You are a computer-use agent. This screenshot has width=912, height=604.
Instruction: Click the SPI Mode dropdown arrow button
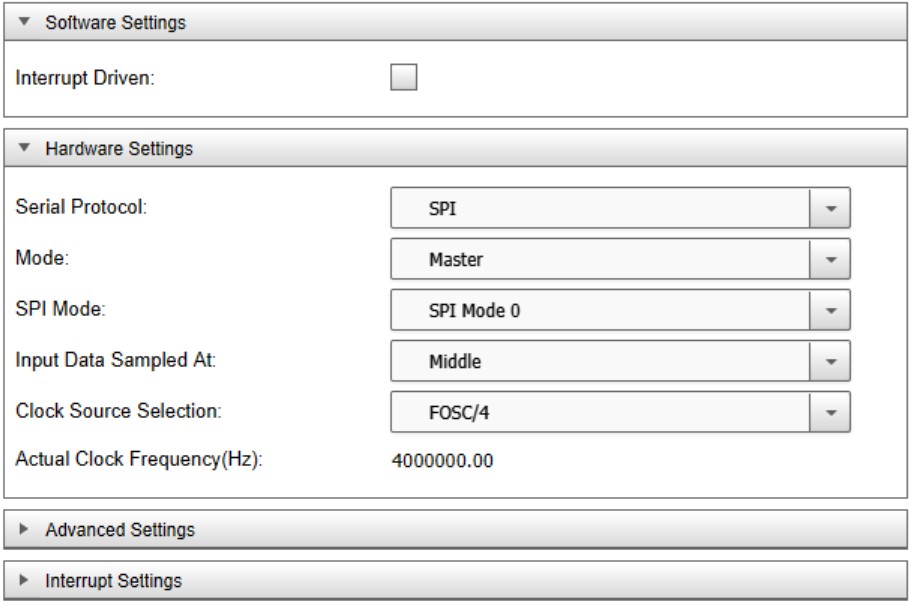click(830, 310)
